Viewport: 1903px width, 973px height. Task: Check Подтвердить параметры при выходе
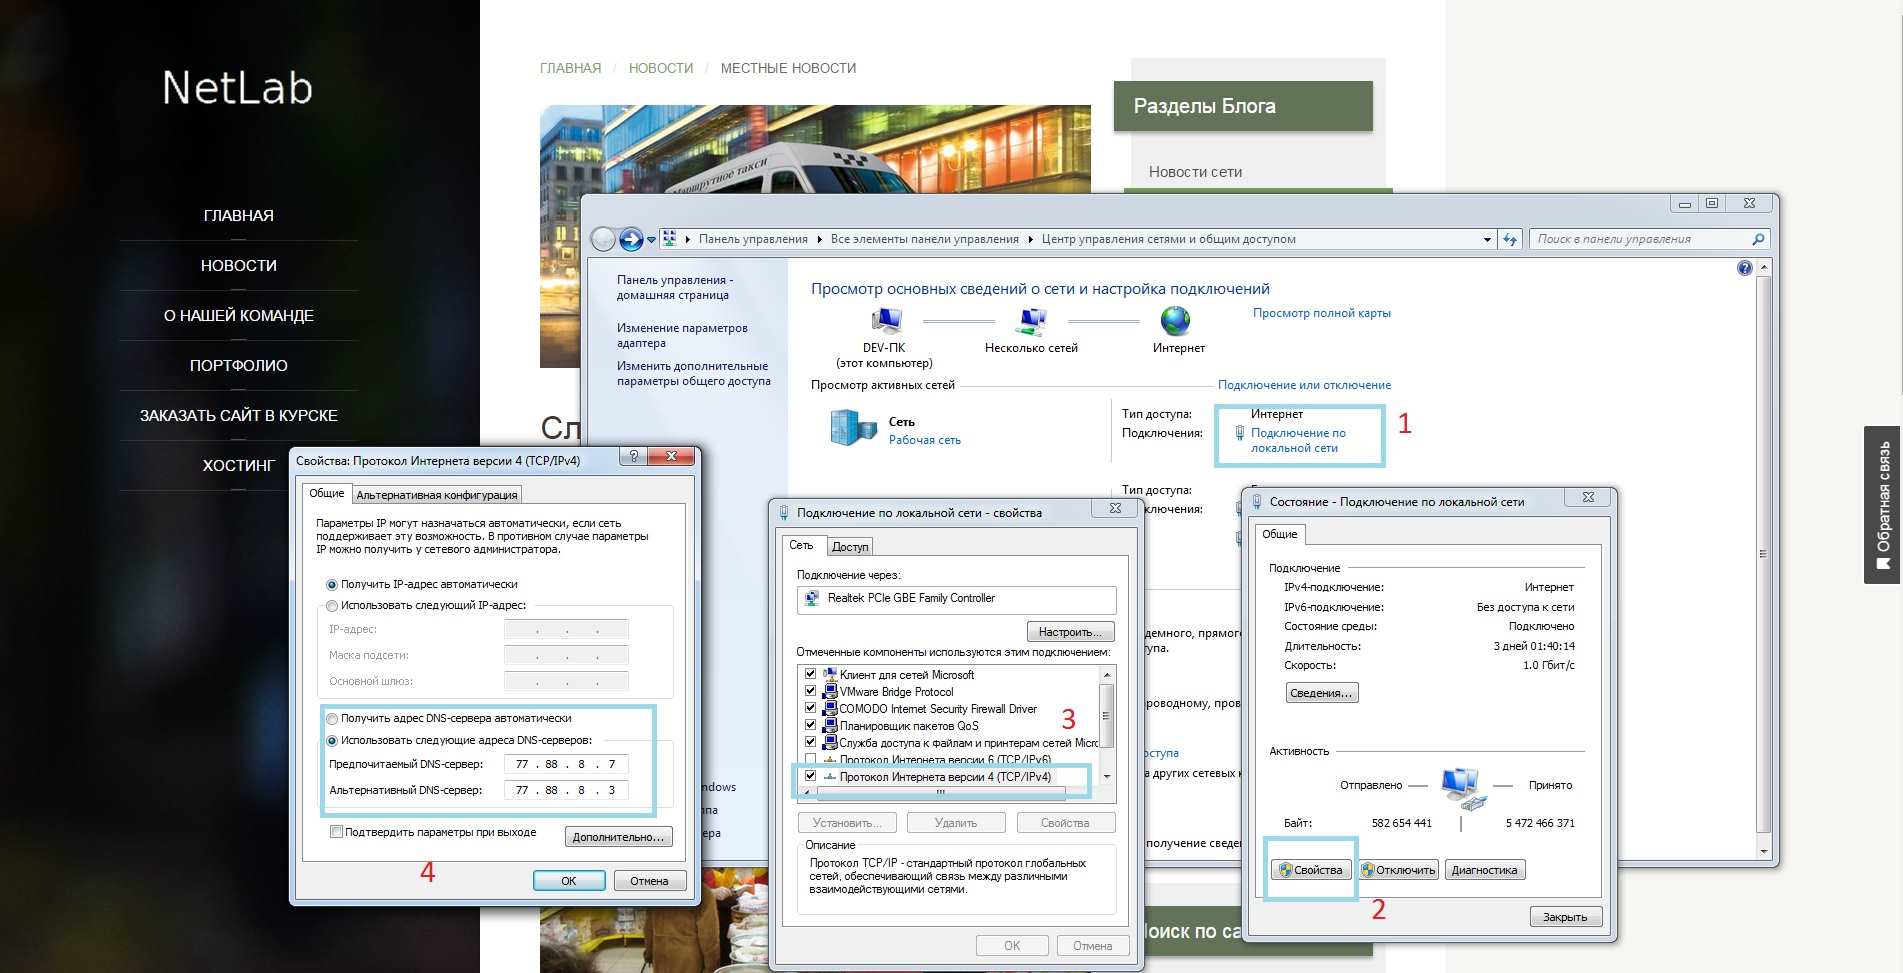tap(336, 832)
